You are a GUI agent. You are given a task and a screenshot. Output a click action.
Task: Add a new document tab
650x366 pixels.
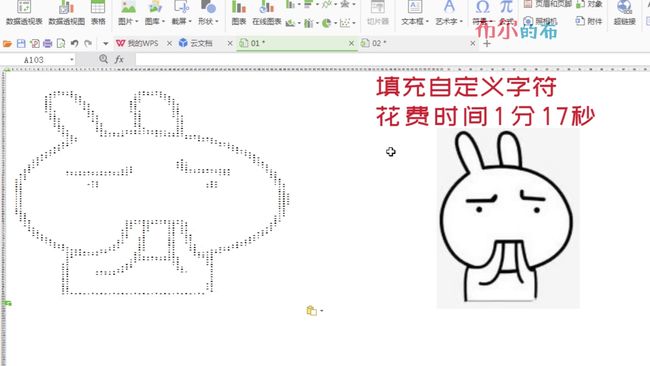(487, 43)
